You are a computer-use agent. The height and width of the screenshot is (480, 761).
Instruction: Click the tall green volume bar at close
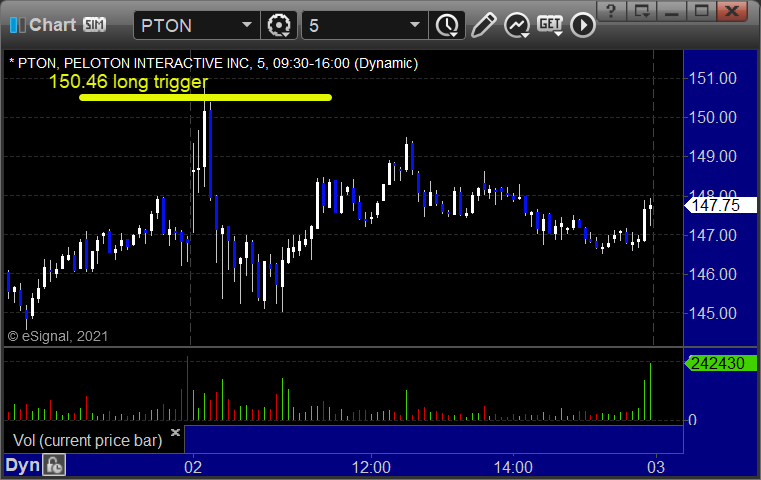coord(651,392)
